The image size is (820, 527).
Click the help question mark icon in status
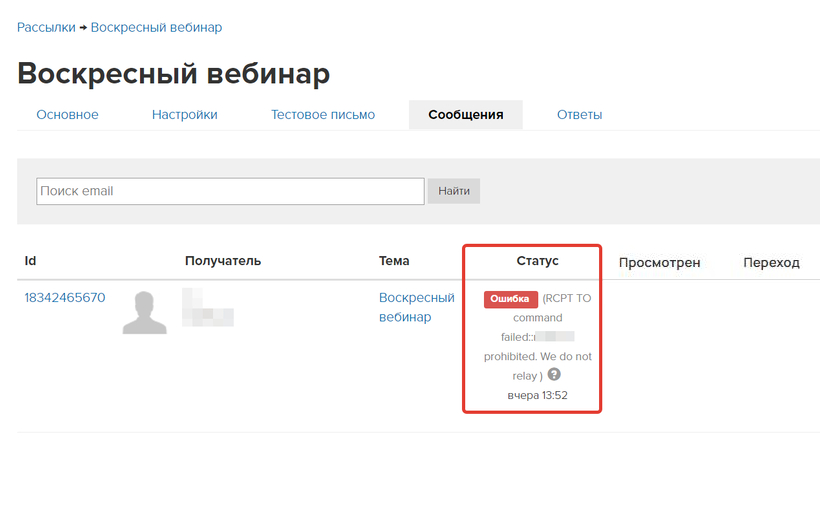click(554, 374)
